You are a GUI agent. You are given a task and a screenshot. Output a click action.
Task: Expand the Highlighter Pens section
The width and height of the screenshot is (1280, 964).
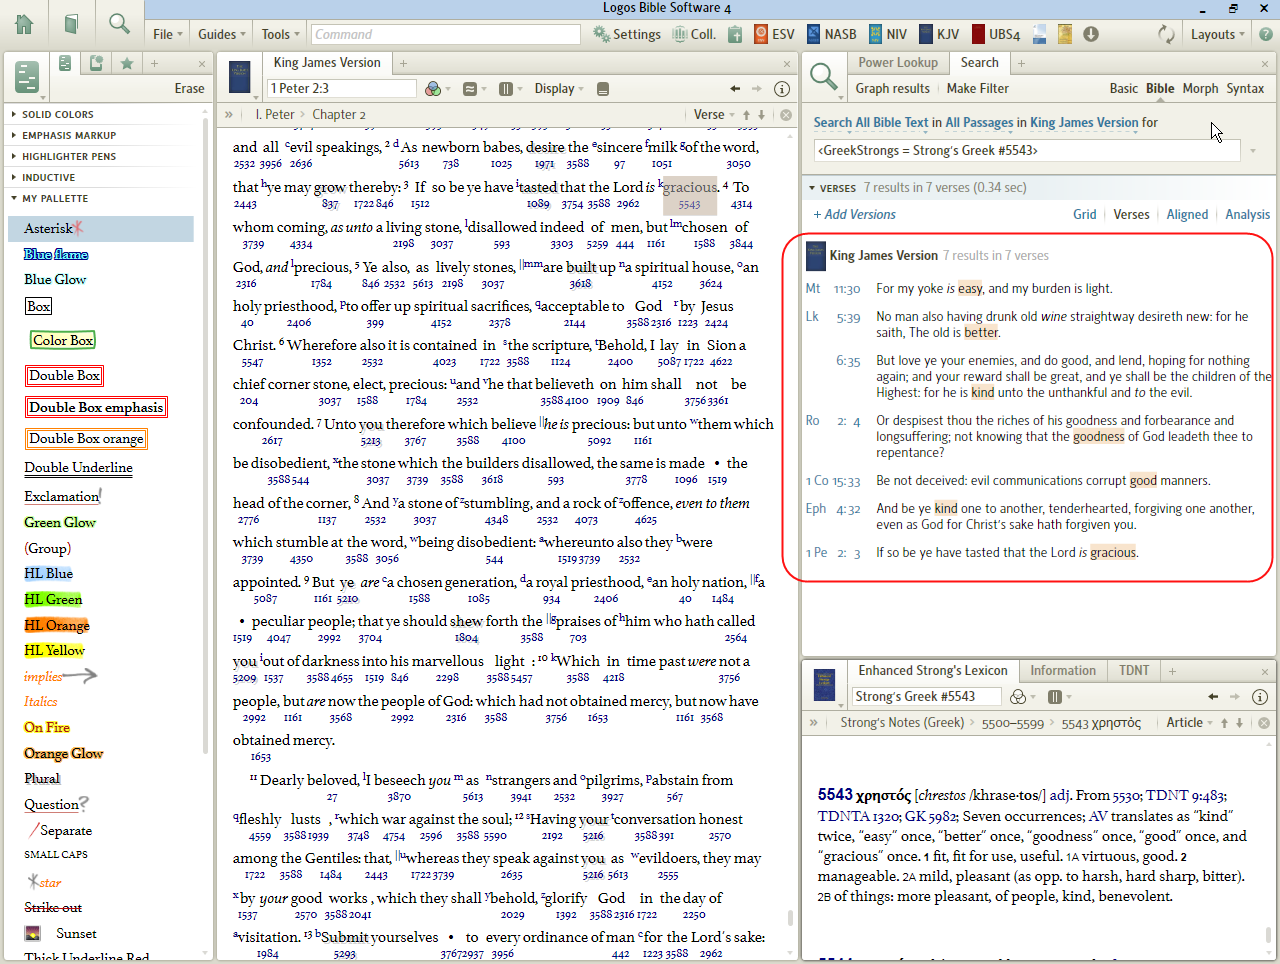click(x=69, y=157)
